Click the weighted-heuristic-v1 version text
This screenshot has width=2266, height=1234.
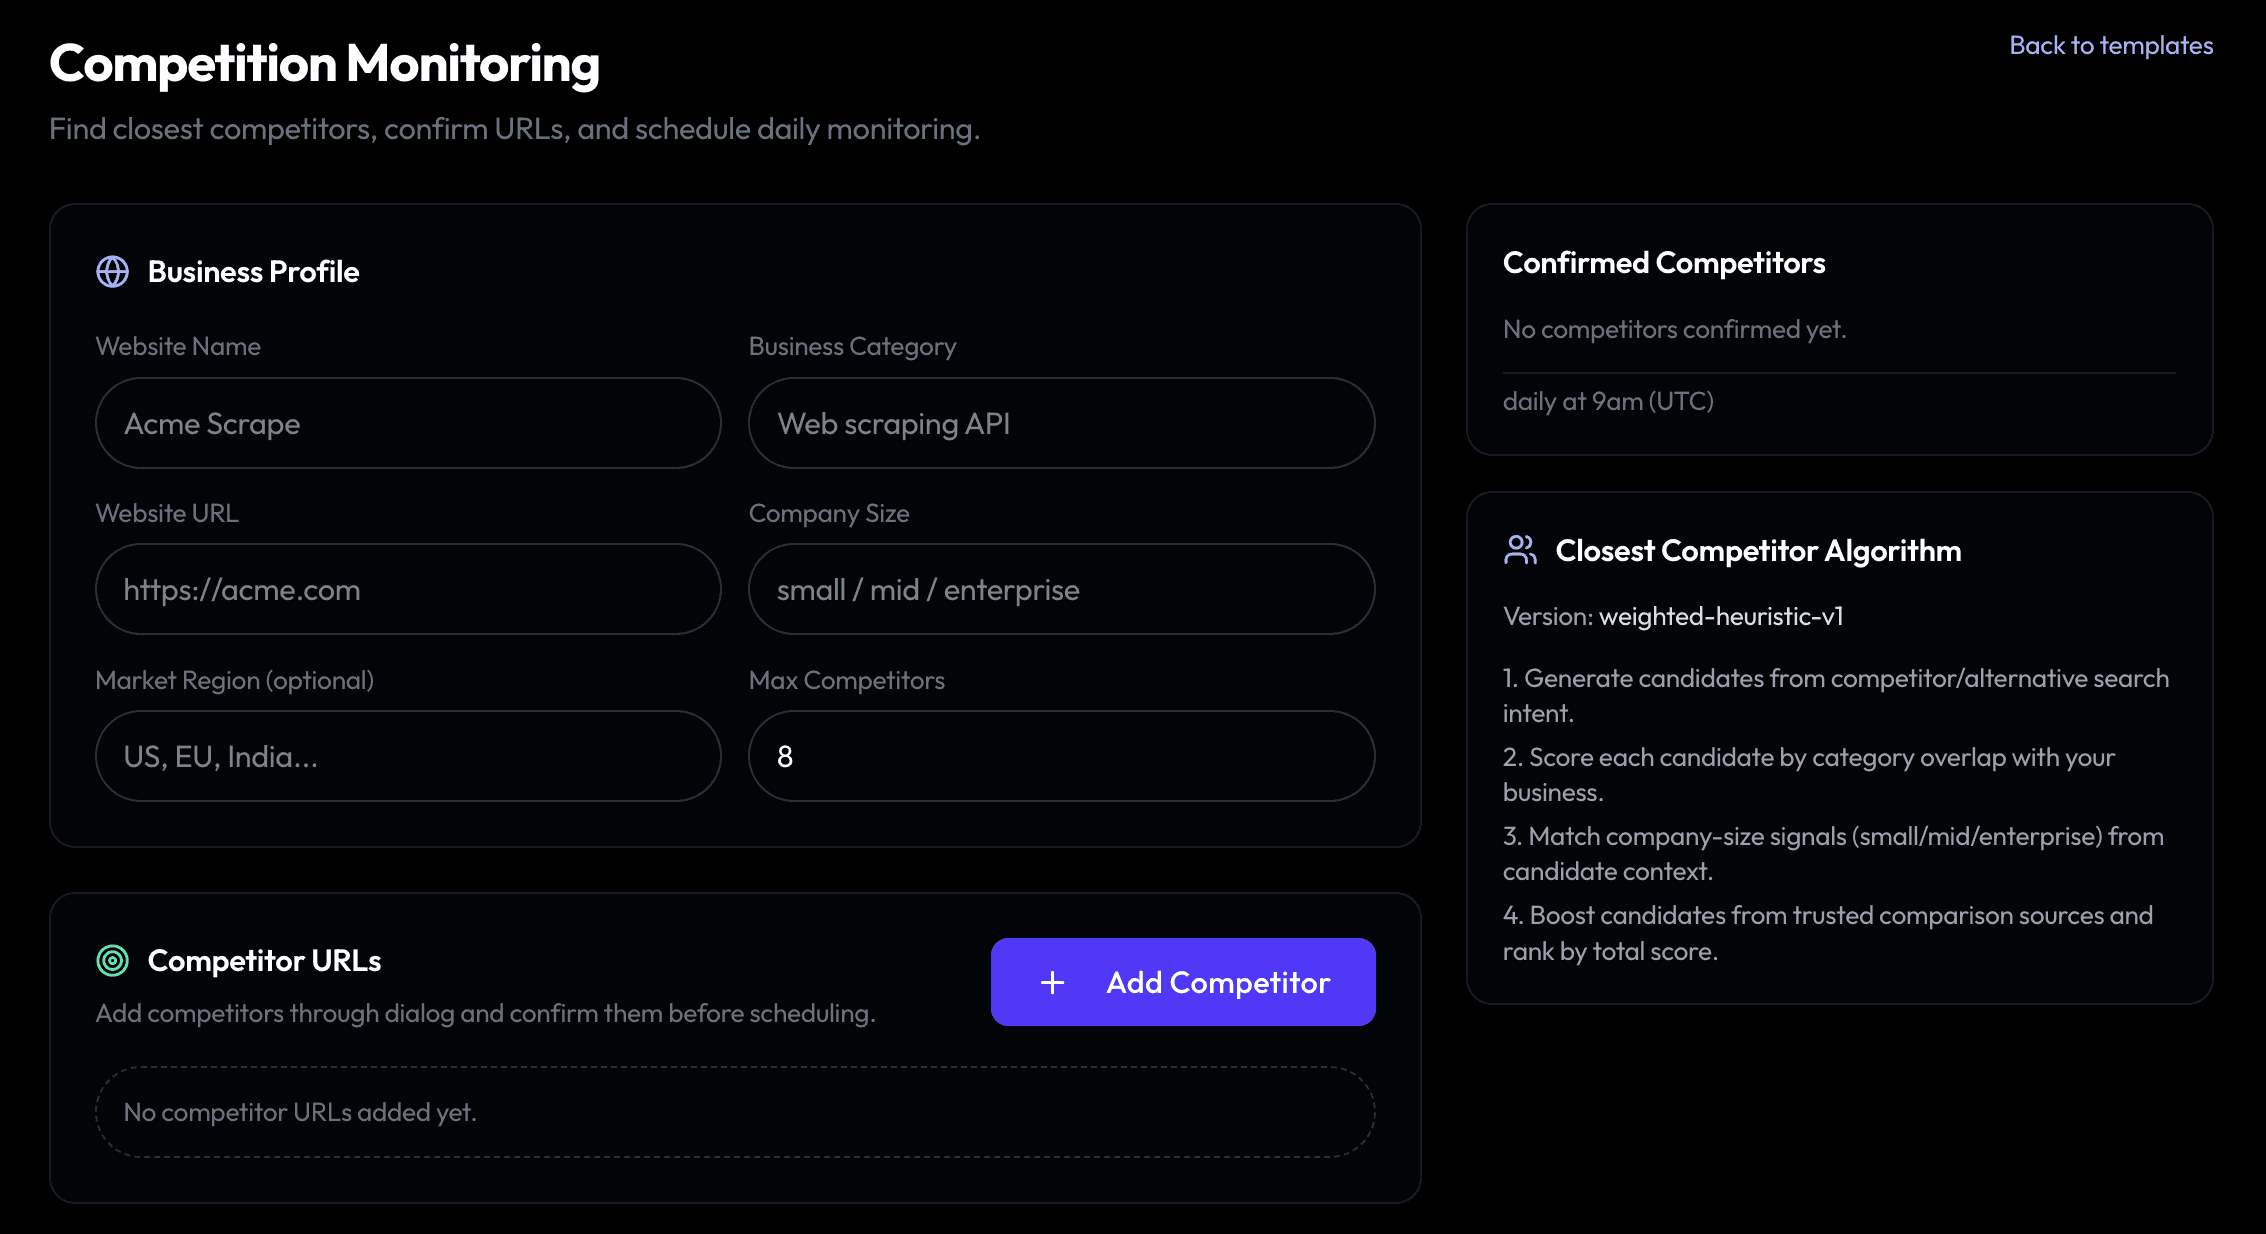coord(1722,616)
